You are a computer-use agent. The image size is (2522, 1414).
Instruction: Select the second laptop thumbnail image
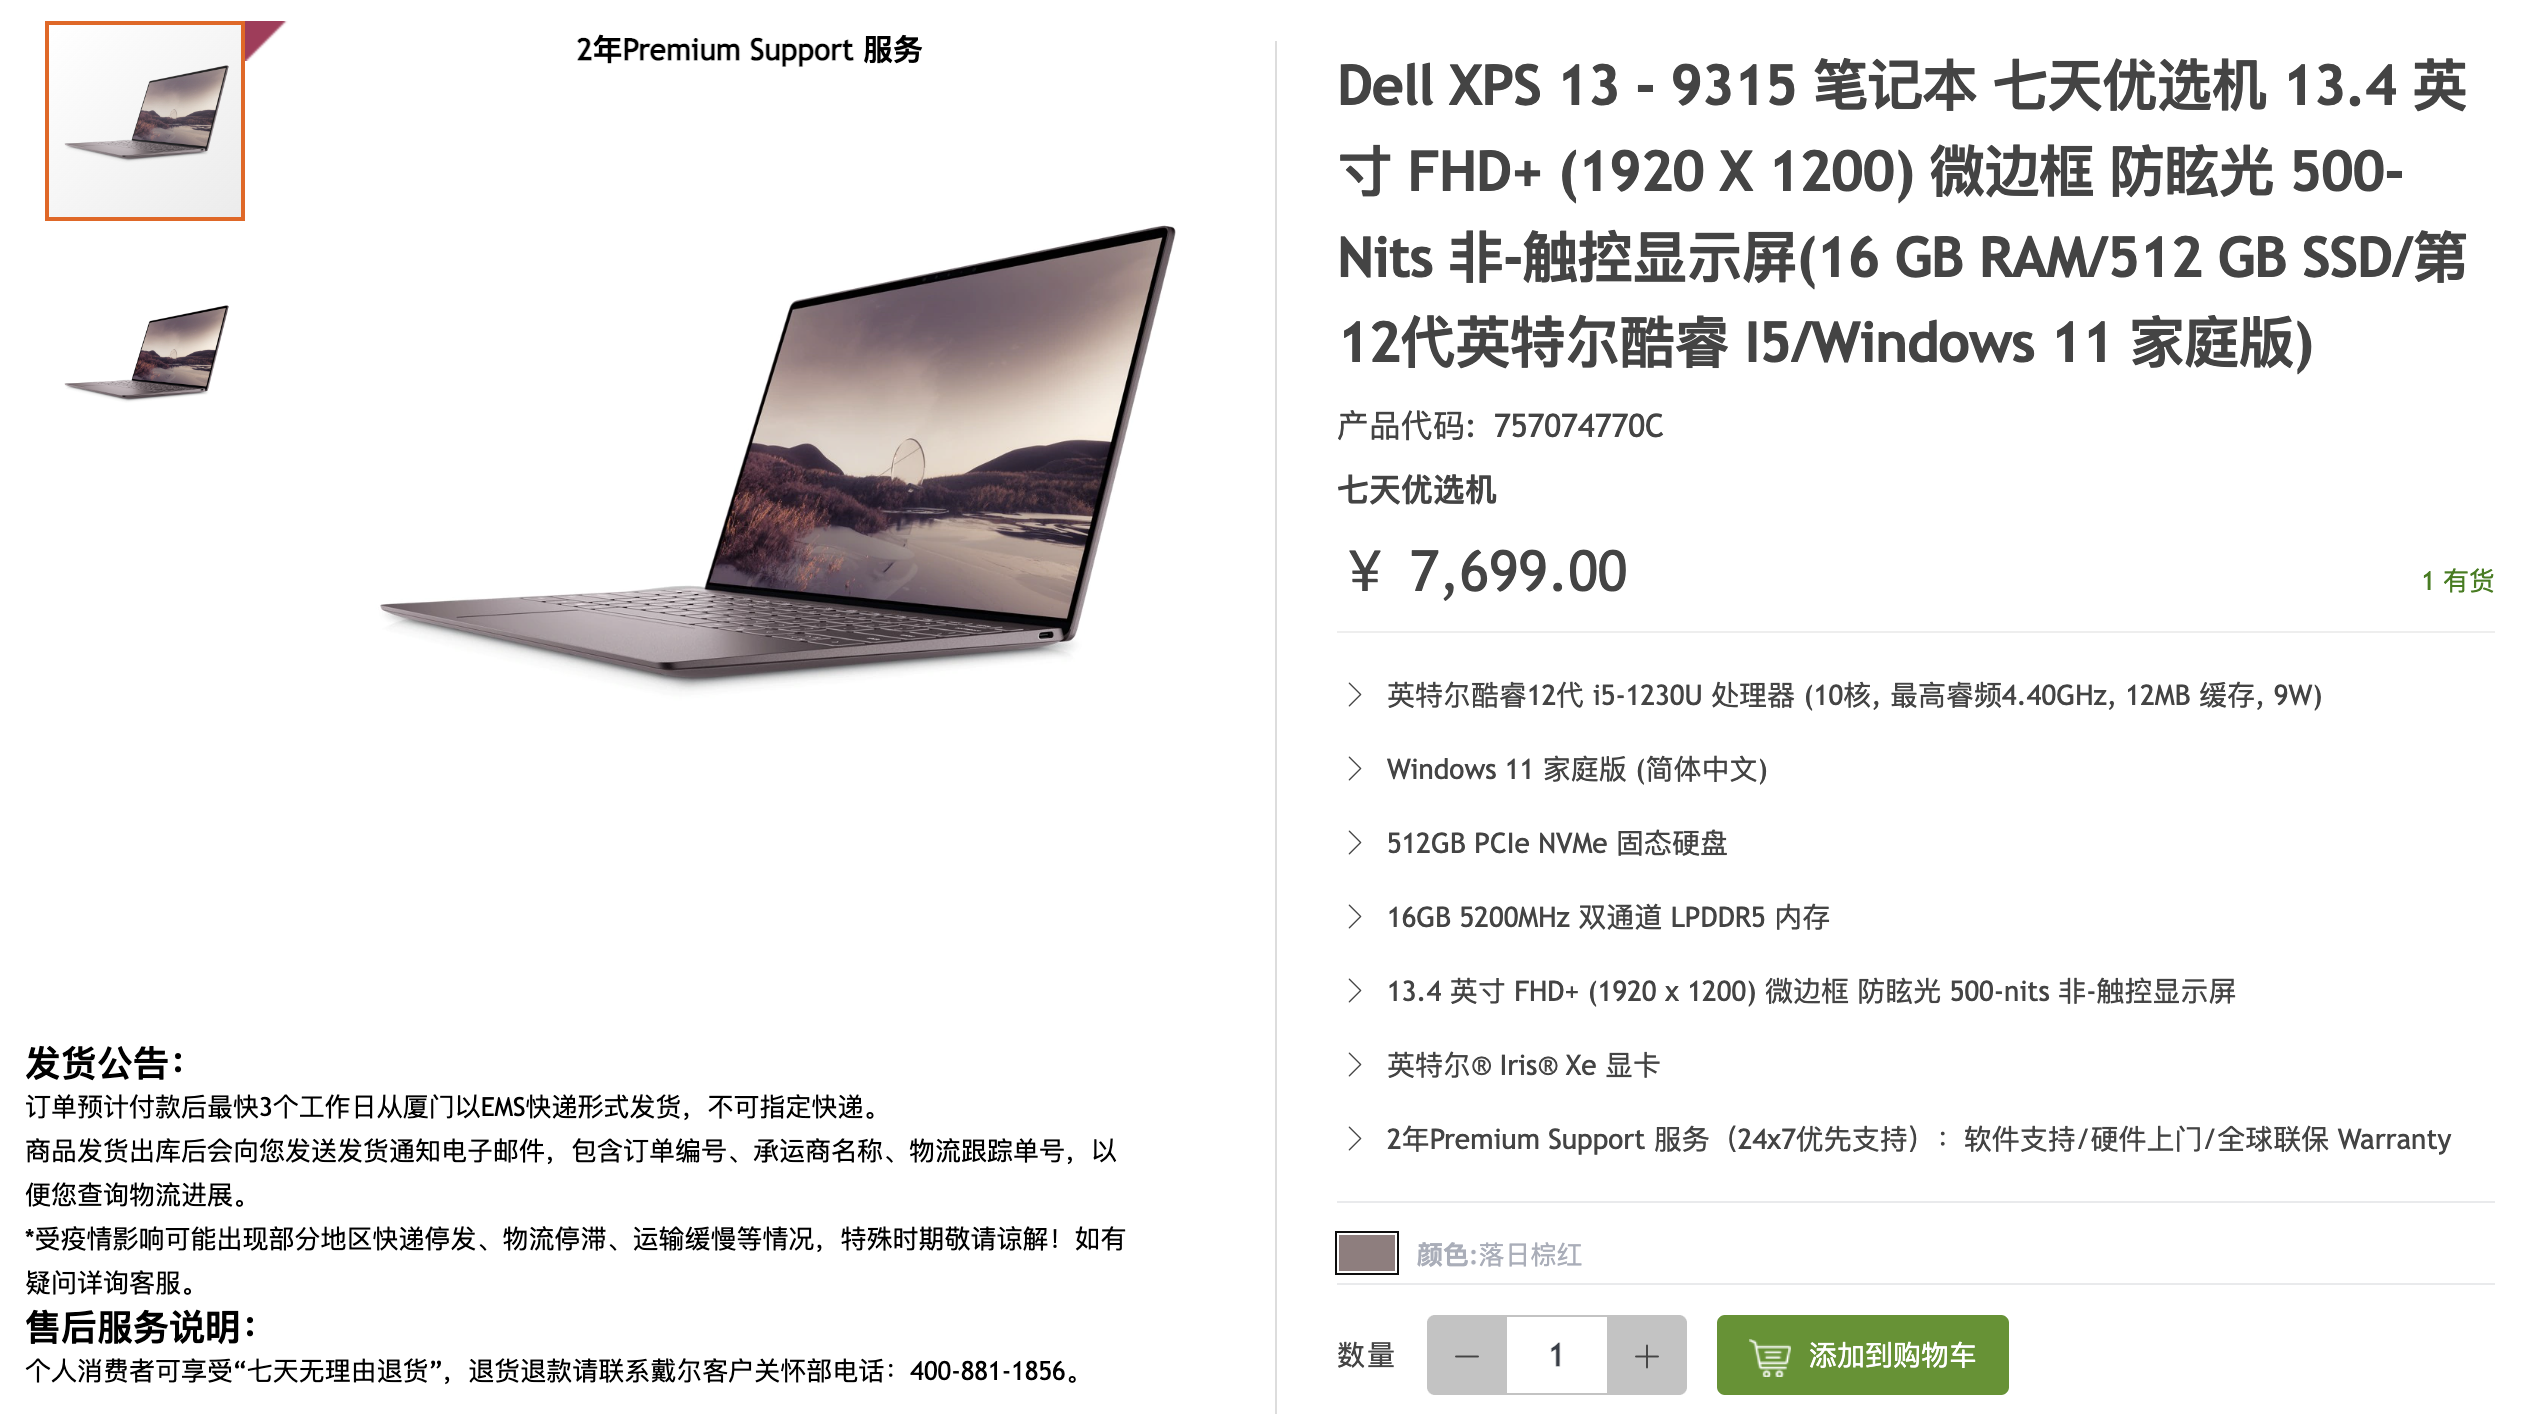pos(146,352)
